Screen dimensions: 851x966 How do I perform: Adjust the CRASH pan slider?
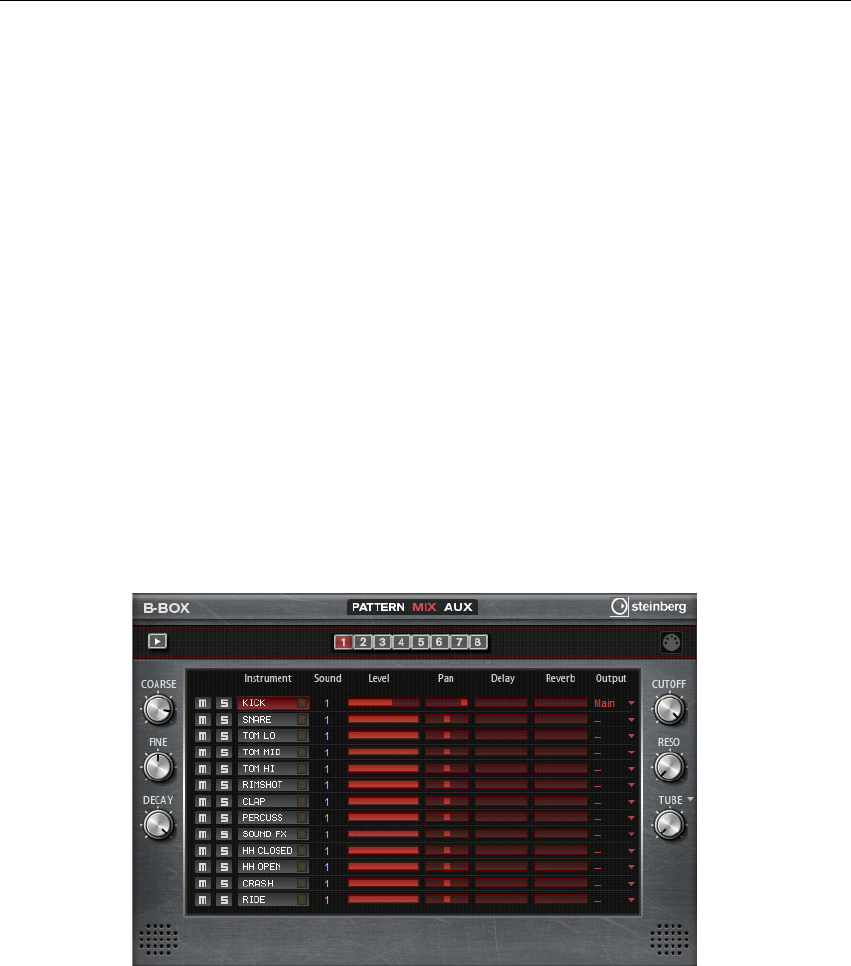click(x=447, y=883)
